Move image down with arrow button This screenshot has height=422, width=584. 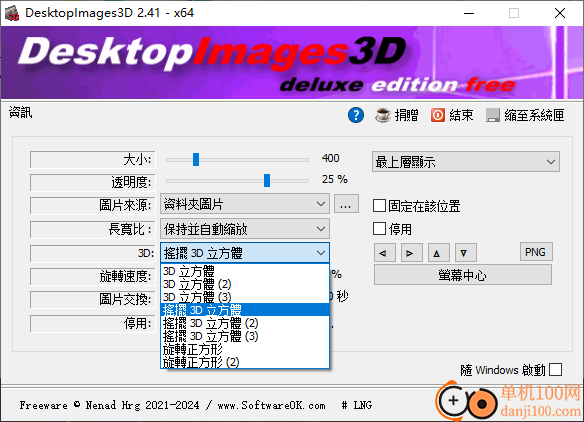click(466, 253)
